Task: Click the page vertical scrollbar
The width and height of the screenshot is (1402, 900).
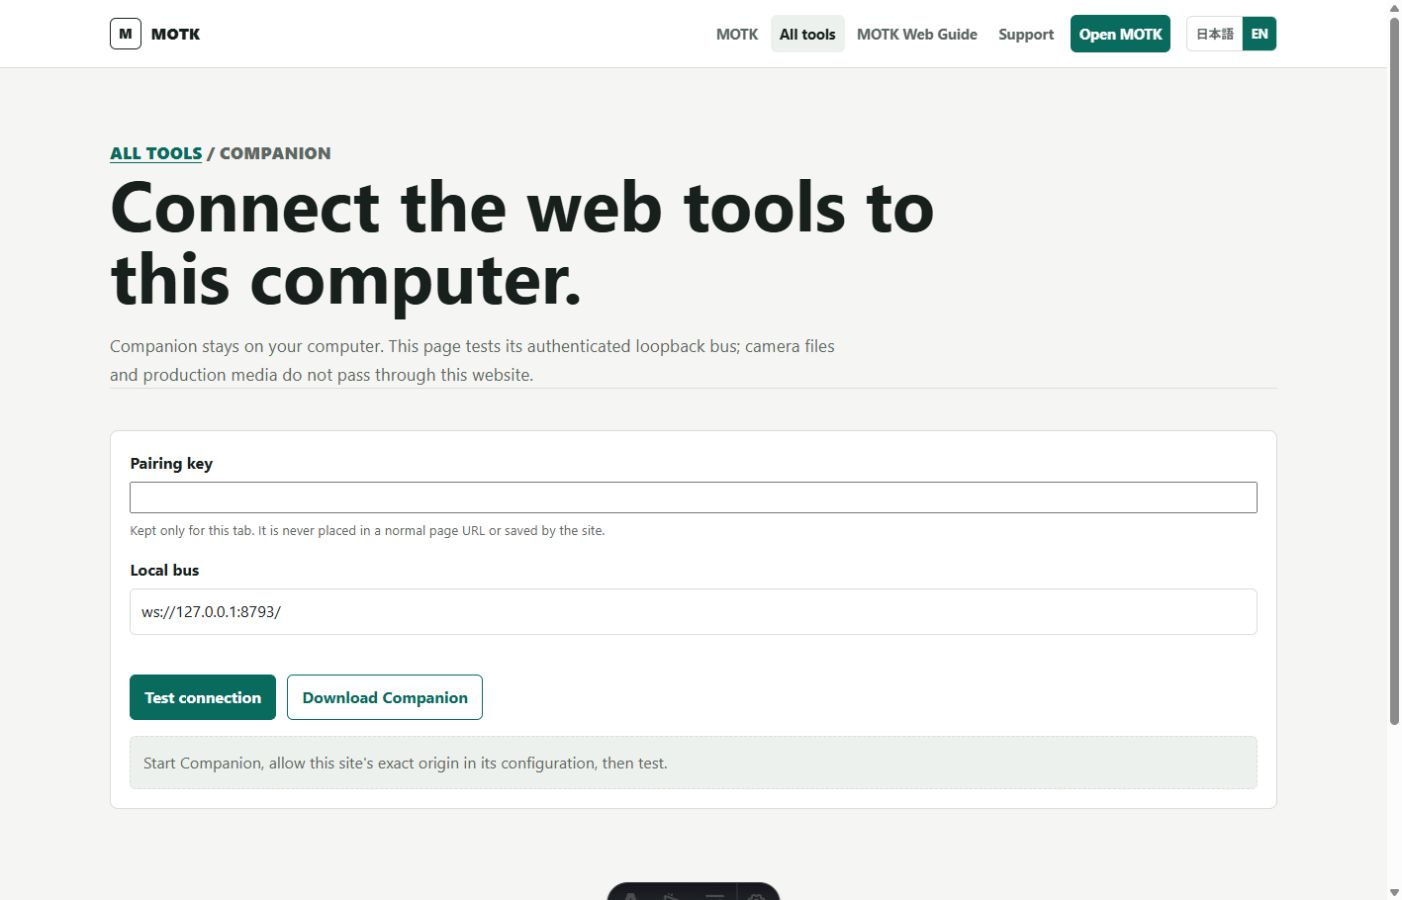Action: coord(1394,370)
